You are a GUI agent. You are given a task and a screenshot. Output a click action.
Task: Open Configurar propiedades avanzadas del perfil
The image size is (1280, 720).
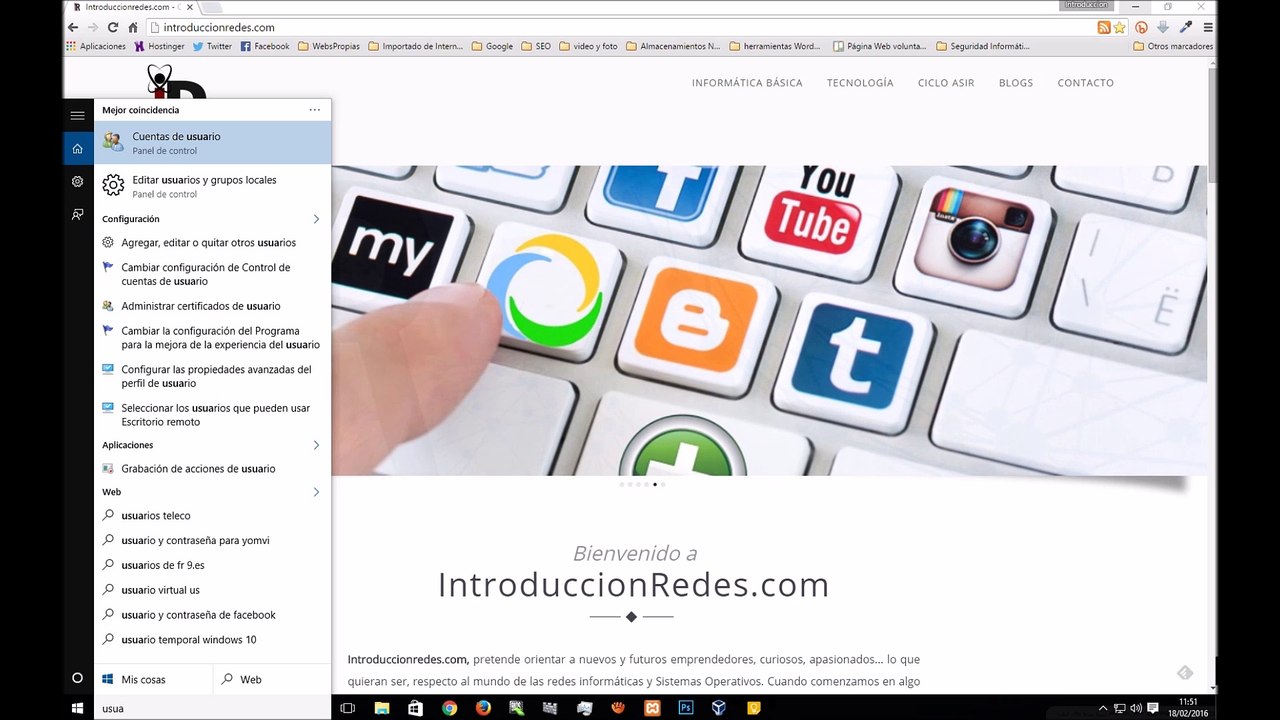(212, 376)
